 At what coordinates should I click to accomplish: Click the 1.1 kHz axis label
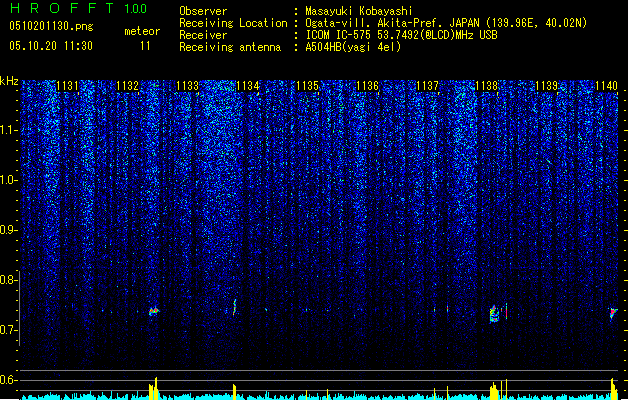pos(8,130)
